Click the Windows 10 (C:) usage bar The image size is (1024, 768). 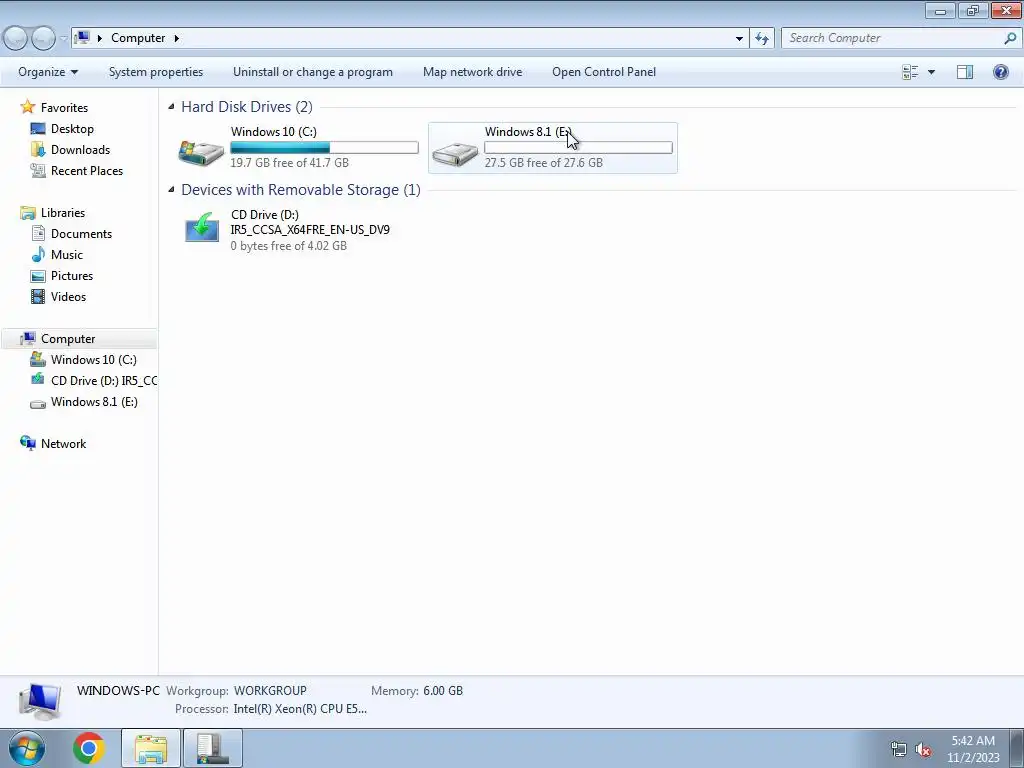(x=325, y=148)
